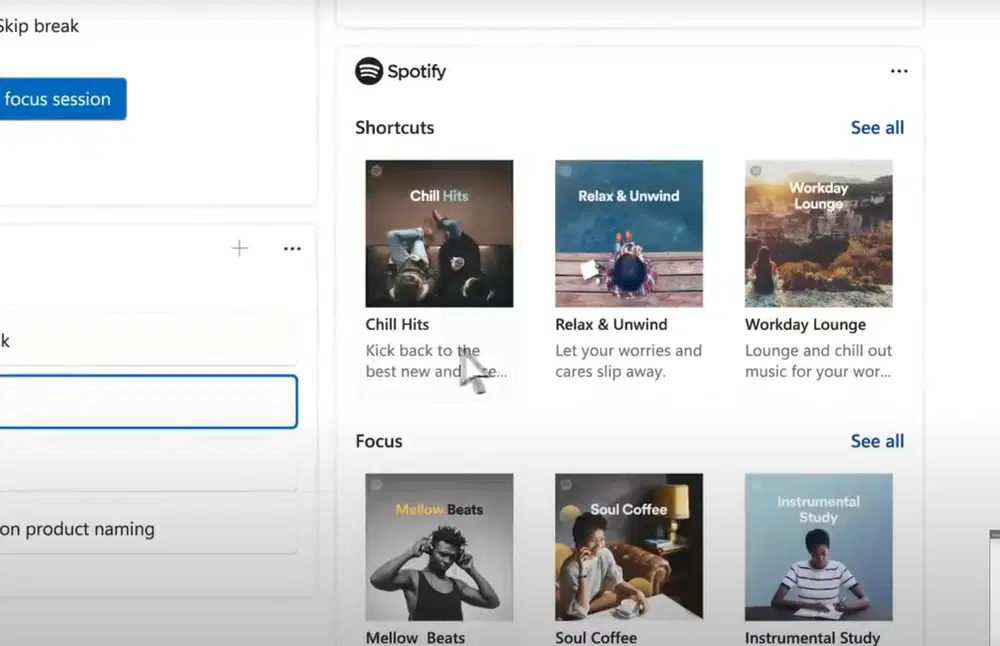
Task: Select the Instrumental Study playlist cover
Action: [x=818, y=547]
